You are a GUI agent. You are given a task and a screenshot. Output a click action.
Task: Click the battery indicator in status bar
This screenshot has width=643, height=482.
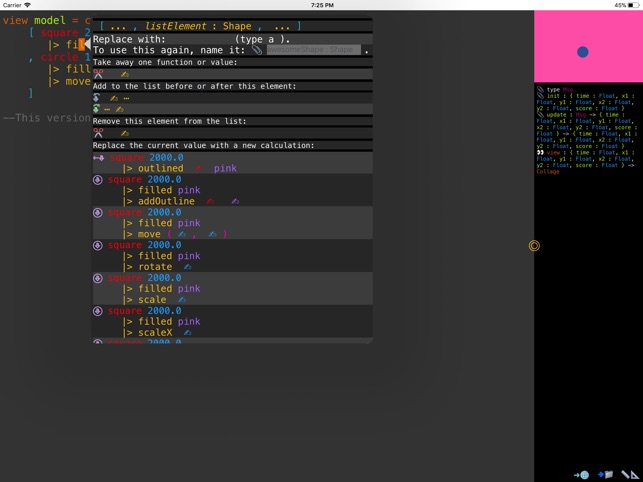click(x=633, y=5)
